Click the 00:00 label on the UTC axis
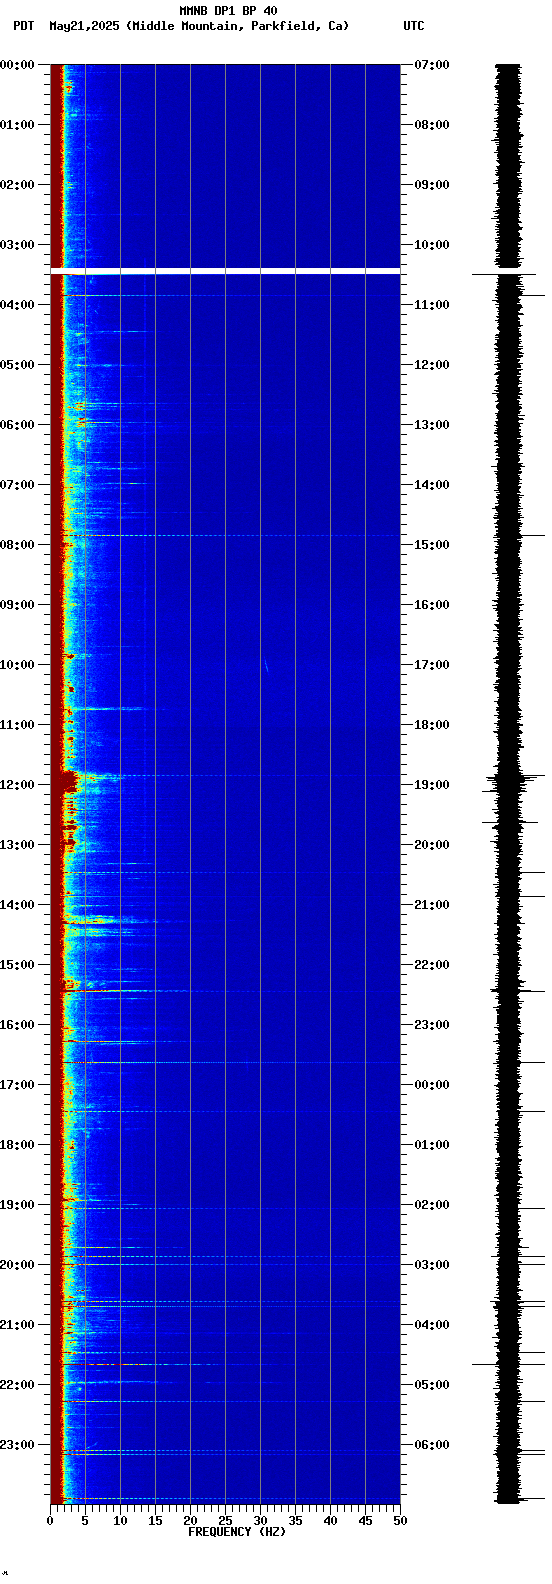The height and width of the screenshot is (1584, 552). pos(432,1085)
